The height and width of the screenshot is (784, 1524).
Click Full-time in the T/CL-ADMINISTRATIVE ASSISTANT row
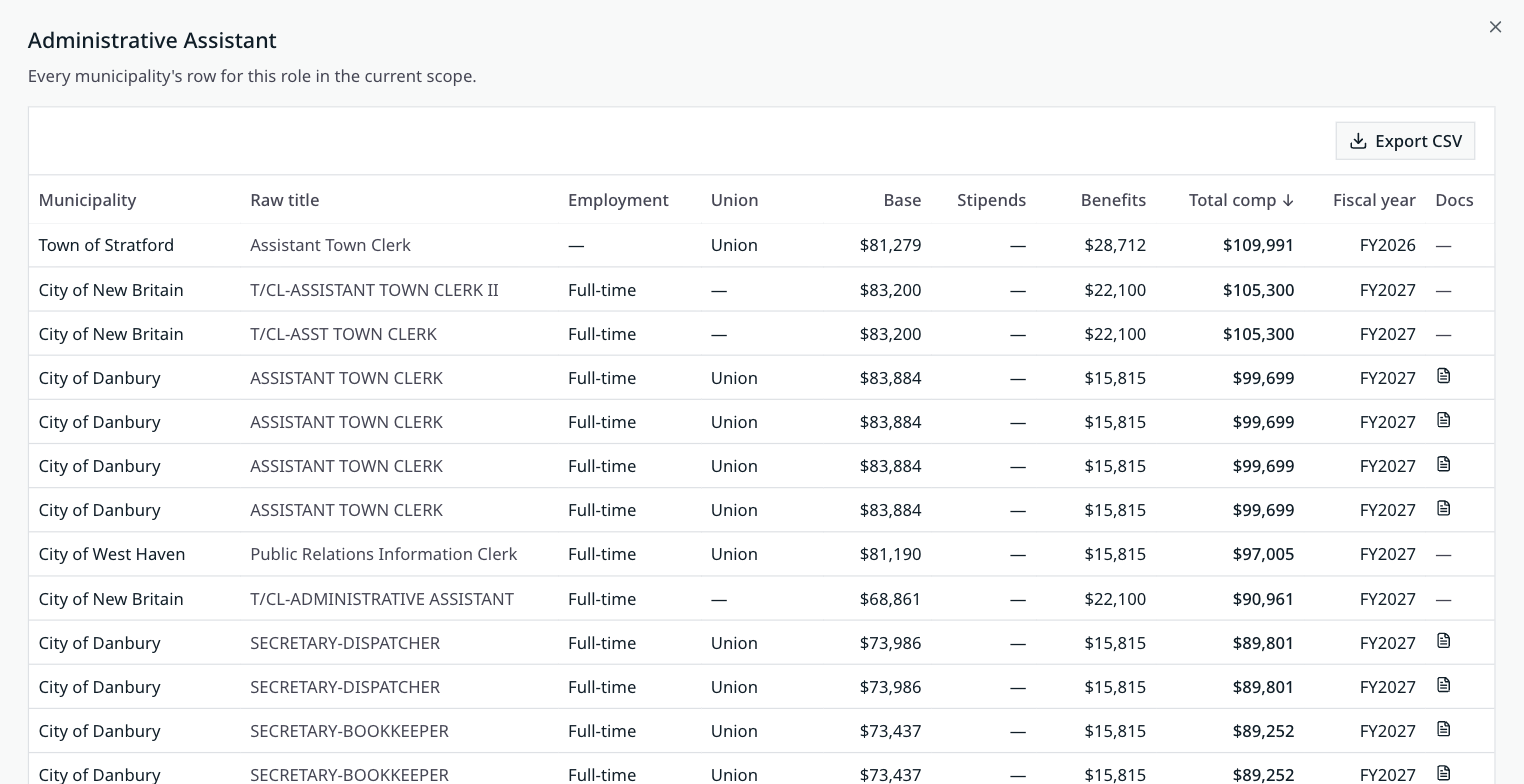(602, 599)
